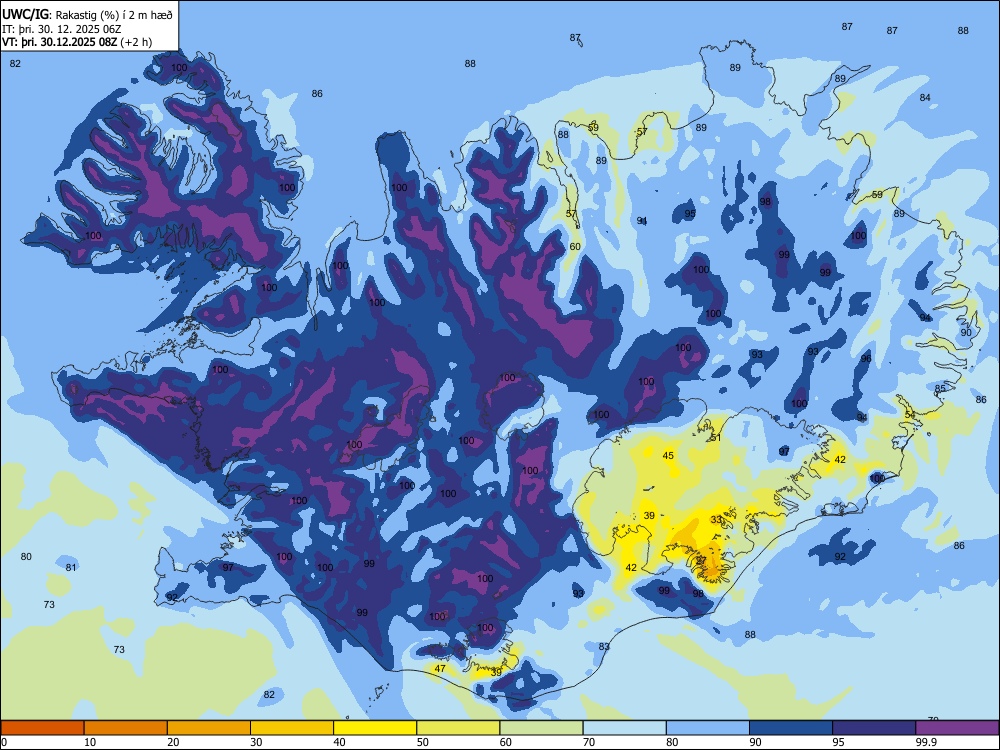Image resolution: width=1000 pixels, height=750 pixels.
Task: Click the valid time line 'VT: þri. 30.12.2025 08Z (+2 h)'
Action: tap(77, 42)
